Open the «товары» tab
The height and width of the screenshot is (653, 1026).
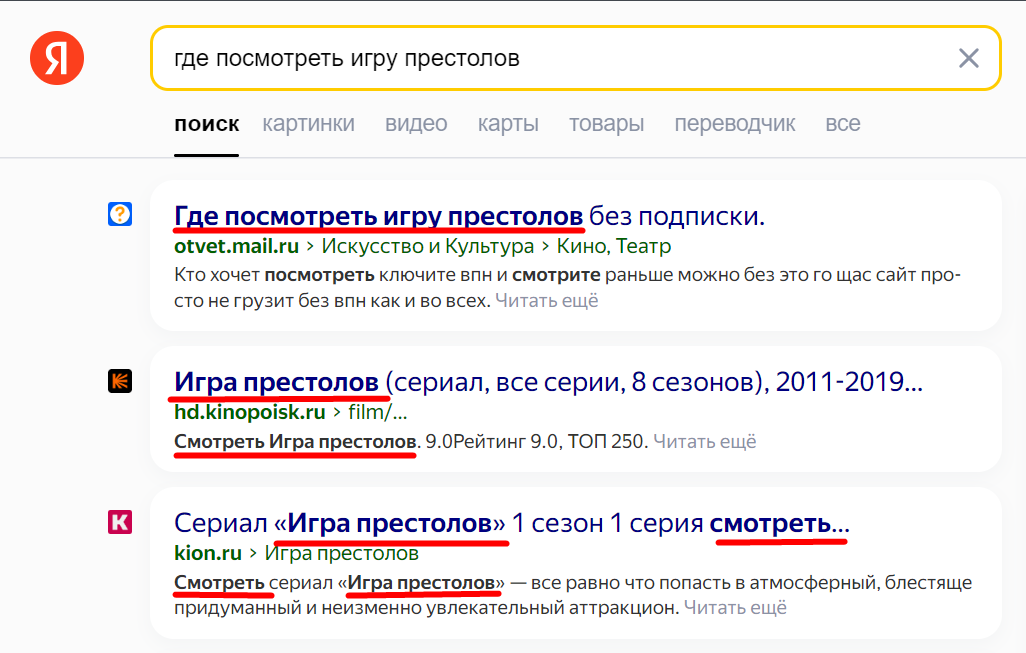[x=606, y=124]
